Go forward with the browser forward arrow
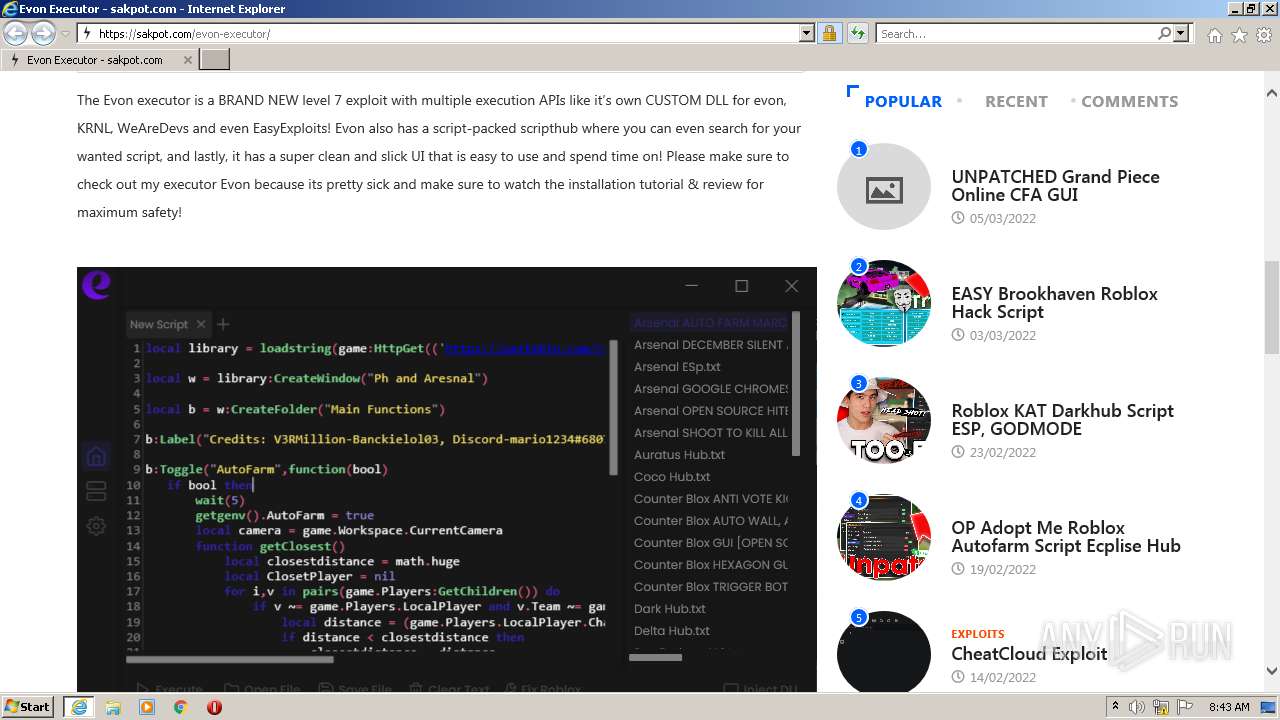The width and height of the screenshot is (1280, 720). pos(43,33)
